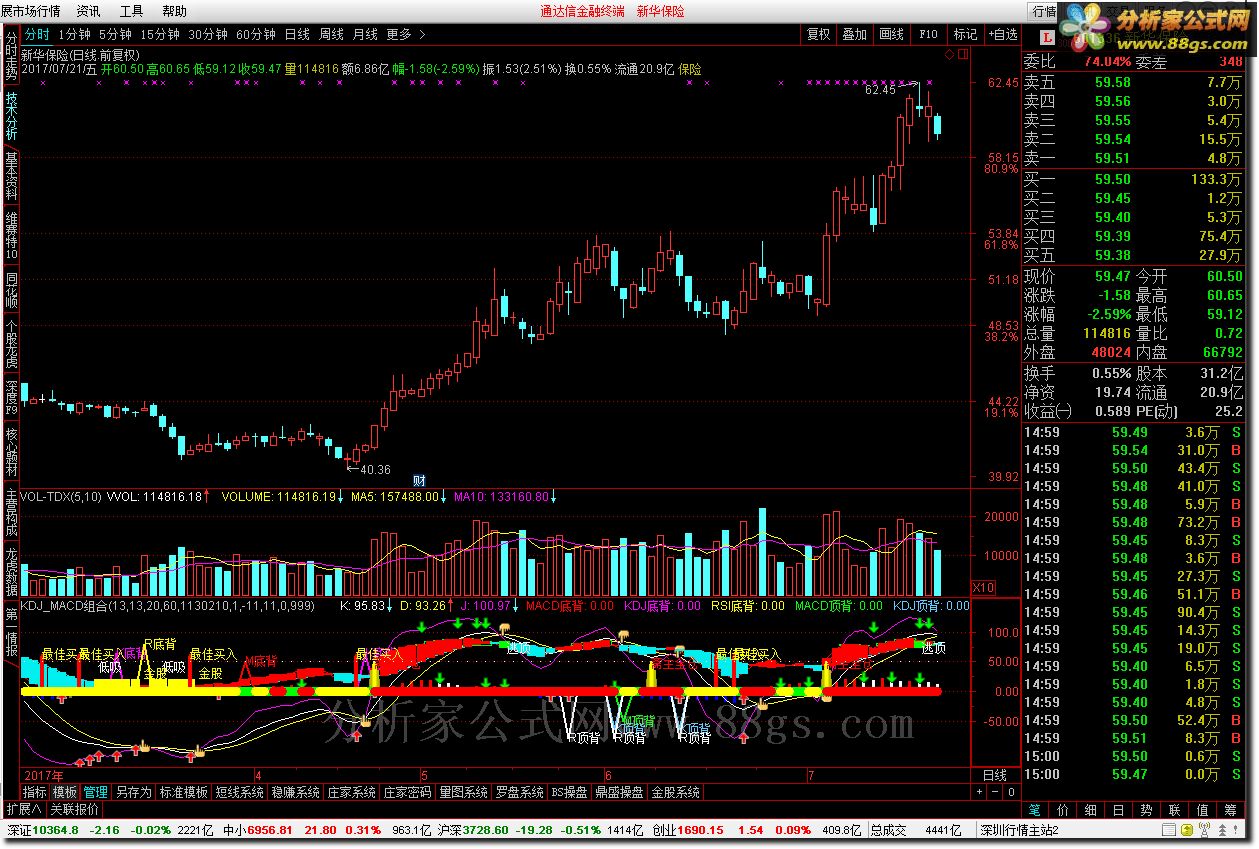Select 庄家密码 template

[x=407, y=792]
